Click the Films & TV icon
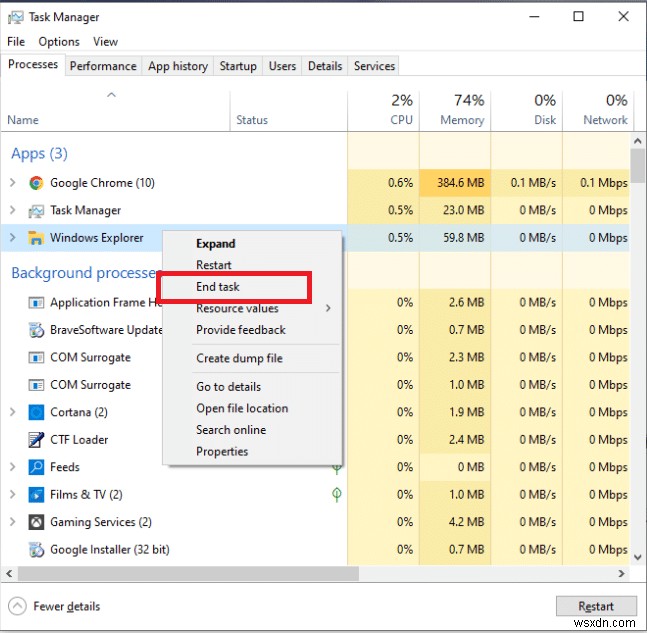Screen dimensions: 647x633 [36, 495]
